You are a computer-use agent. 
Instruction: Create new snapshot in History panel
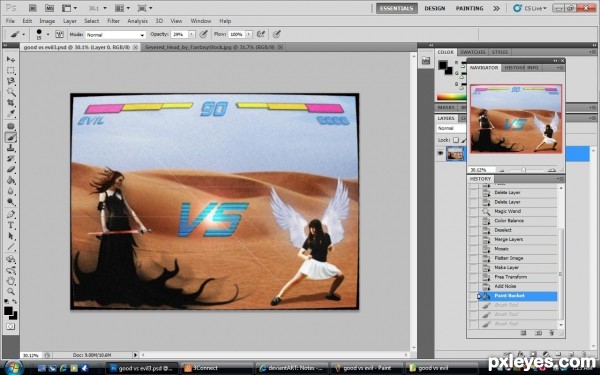pyautogui.click(x=538, y=333)
